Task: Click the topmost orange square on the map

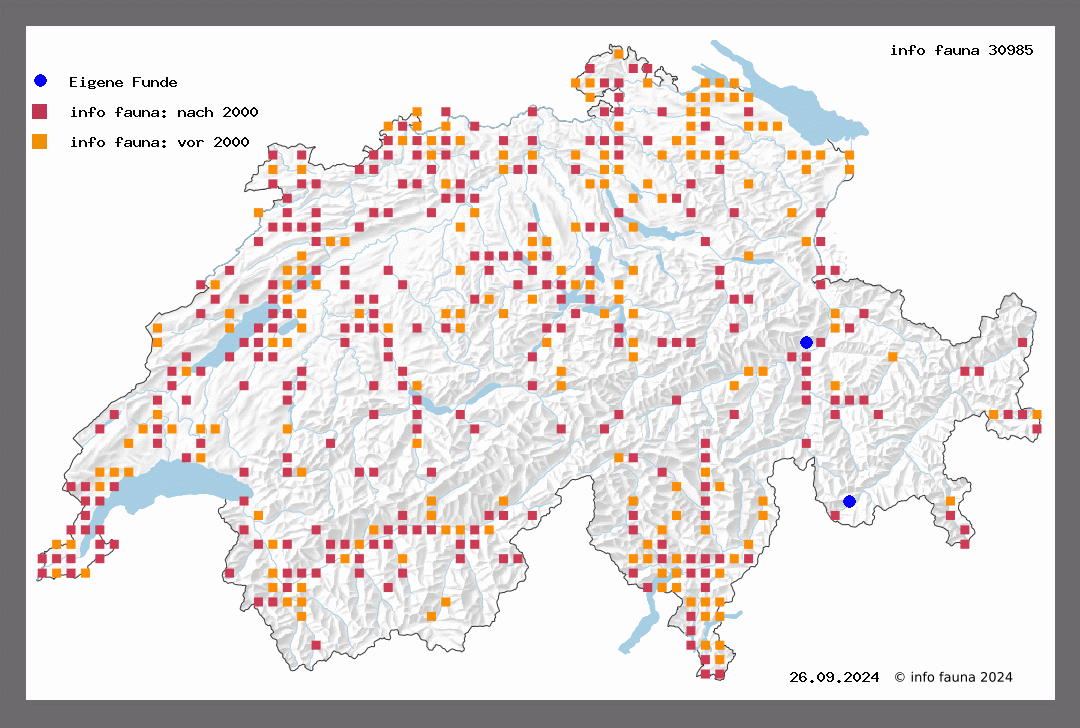Action: (x=619, y=54)
